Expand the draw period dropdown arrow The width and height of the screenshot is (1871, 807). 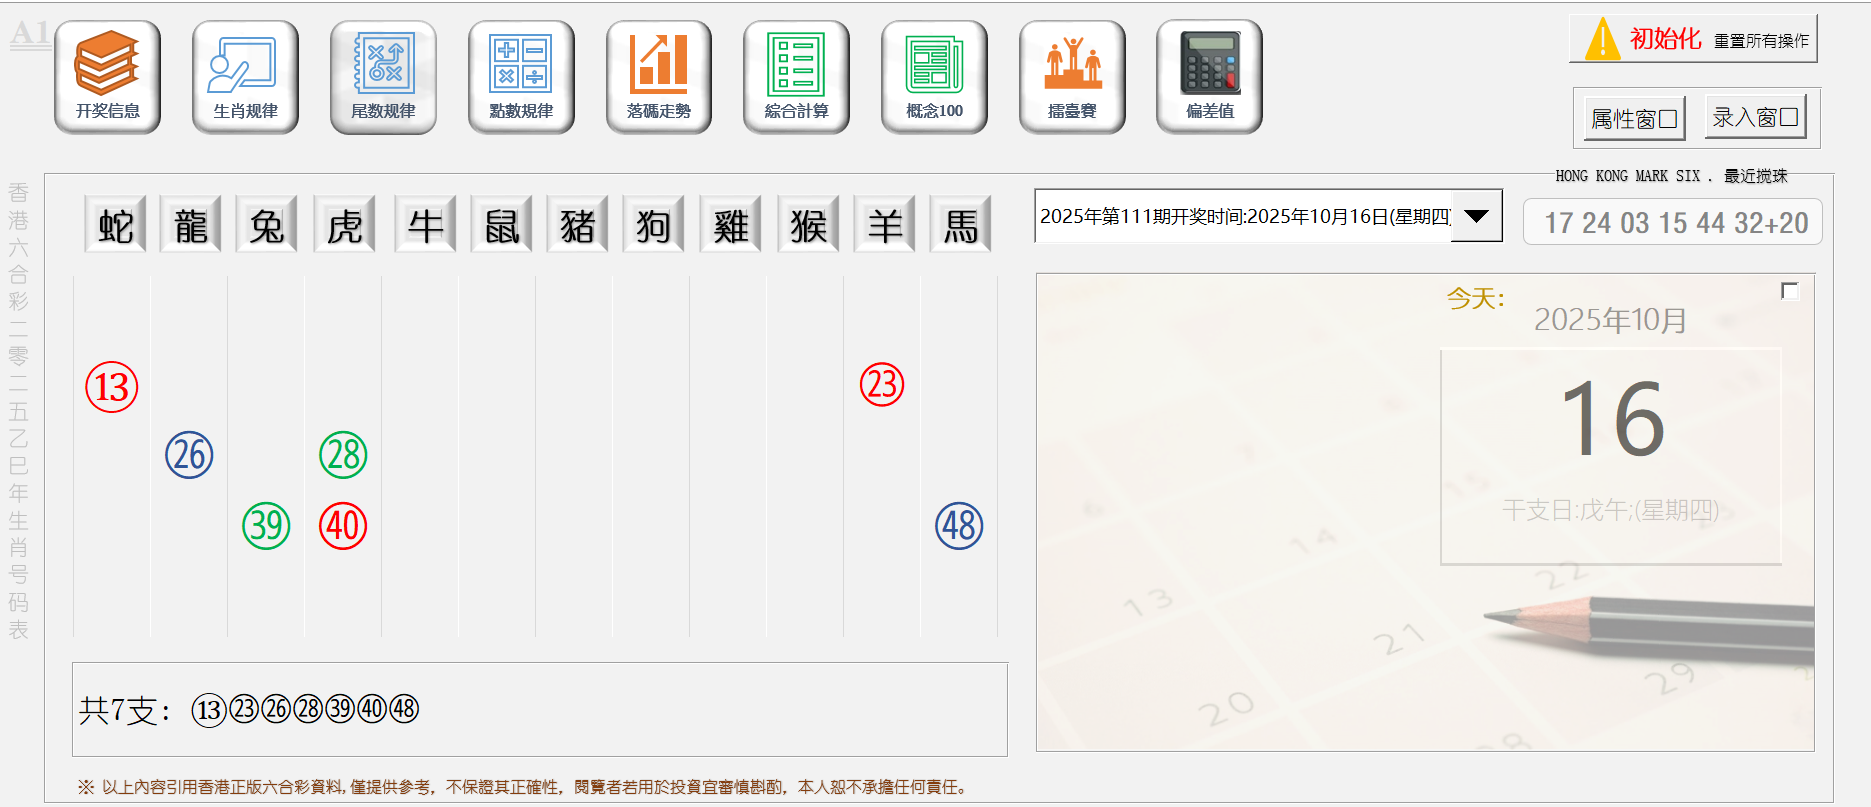1476,216
